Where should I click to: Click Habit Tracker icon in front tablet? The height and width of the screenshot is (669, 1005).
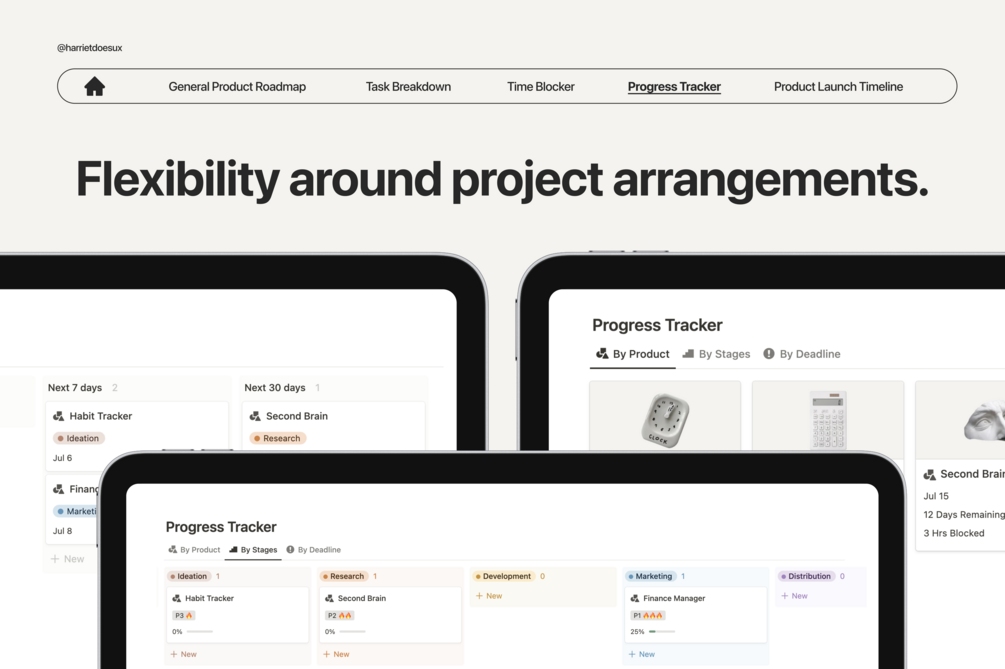[176, 599]
